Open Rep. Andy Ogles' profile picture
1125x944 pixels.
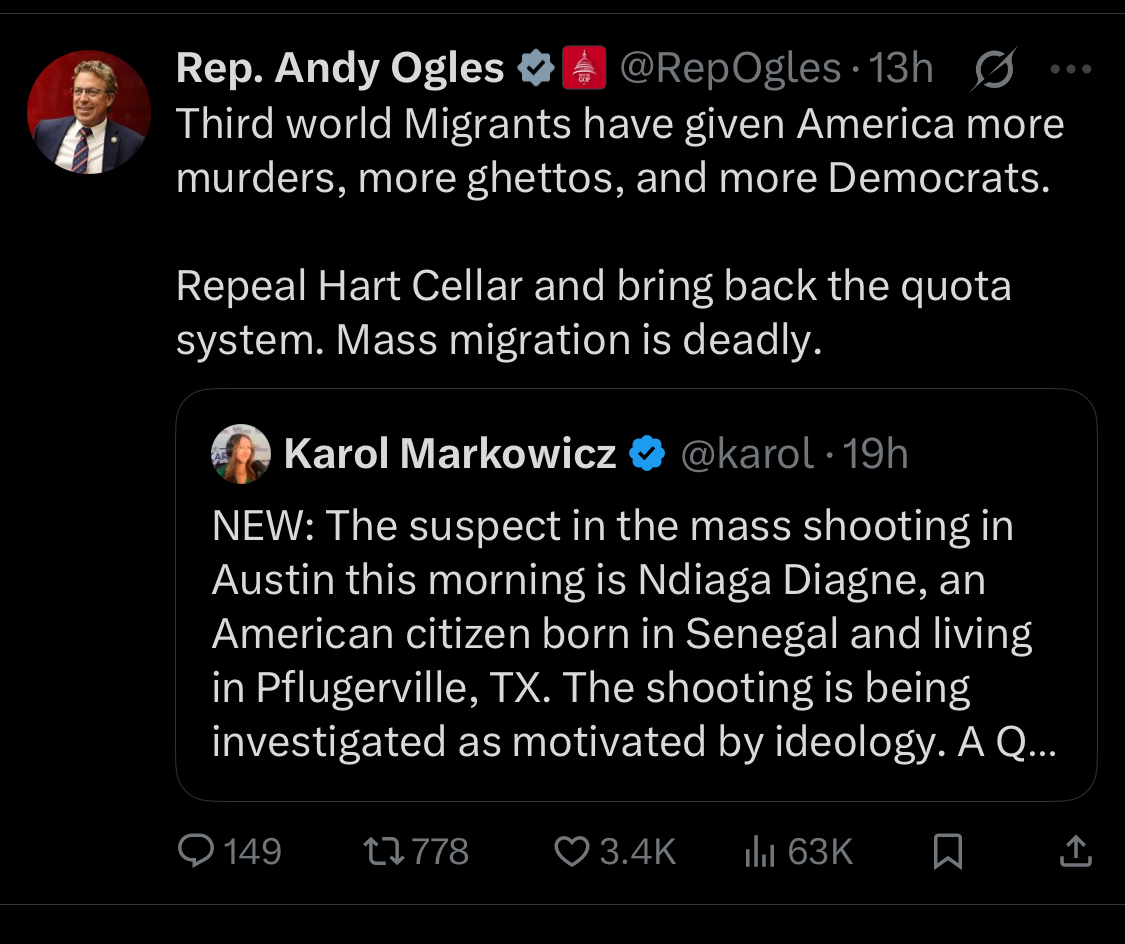(x=88, y=112)
